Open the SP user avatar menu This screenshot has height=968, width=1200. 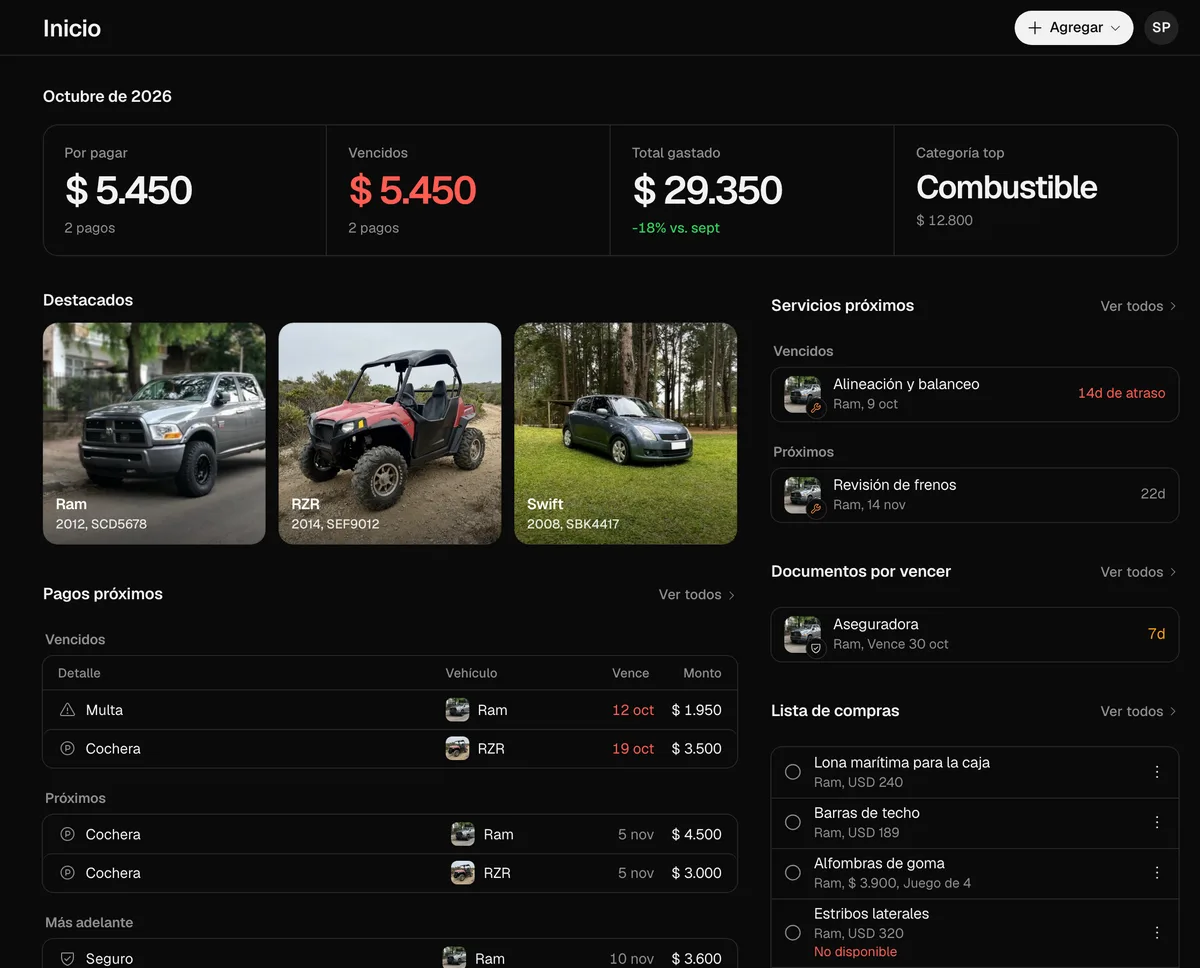pos(1161,28)
